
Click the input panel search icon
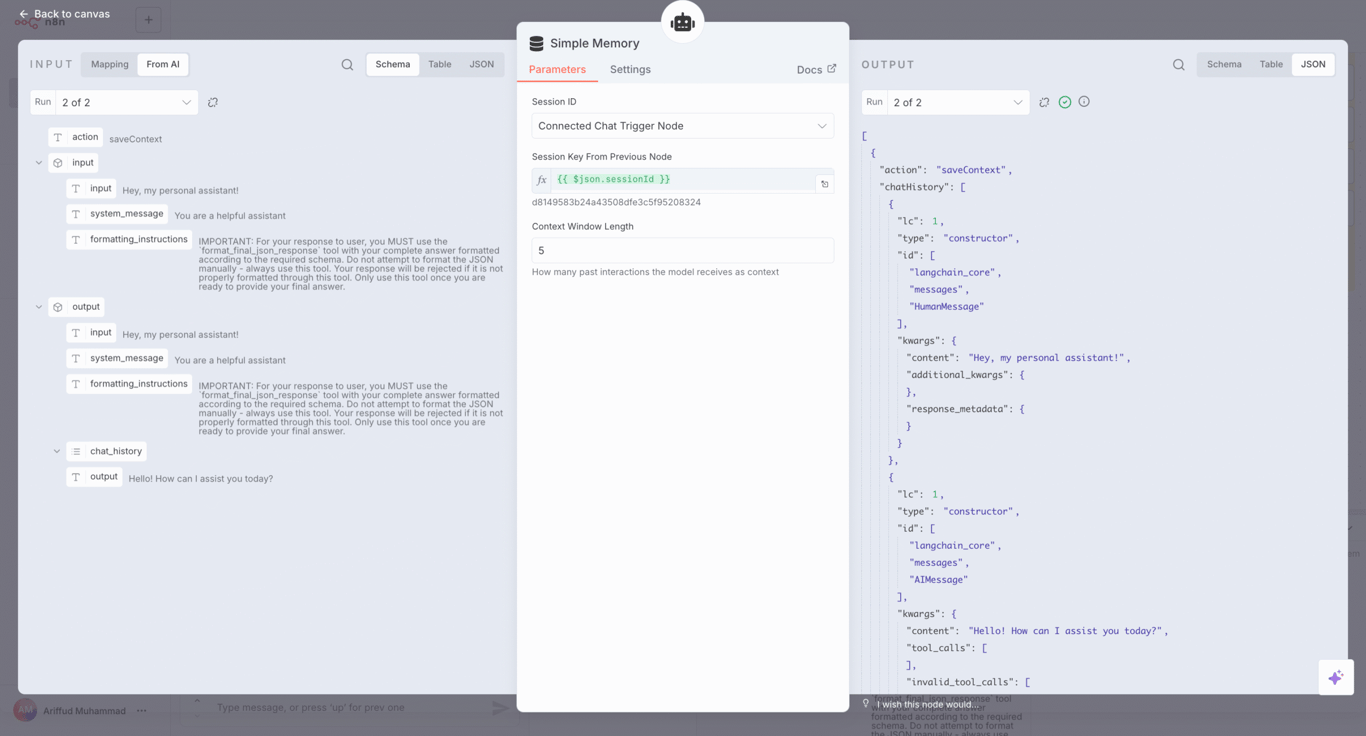[347, 65]
